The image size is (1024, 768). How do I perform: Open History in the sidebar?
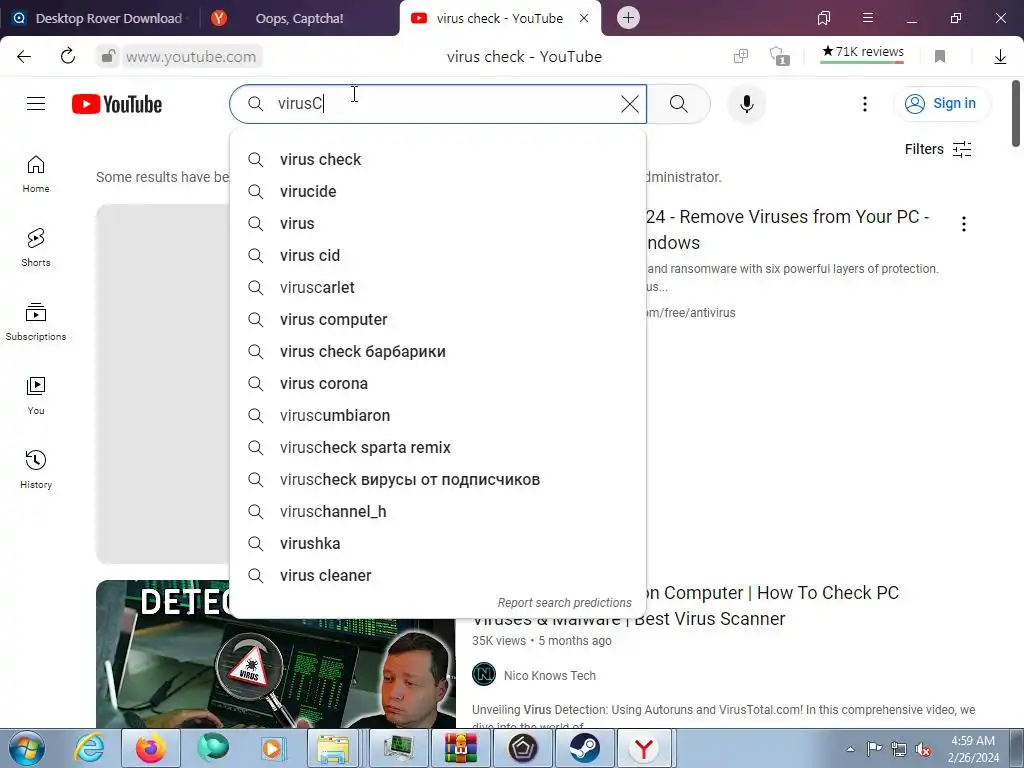point(36,470)
